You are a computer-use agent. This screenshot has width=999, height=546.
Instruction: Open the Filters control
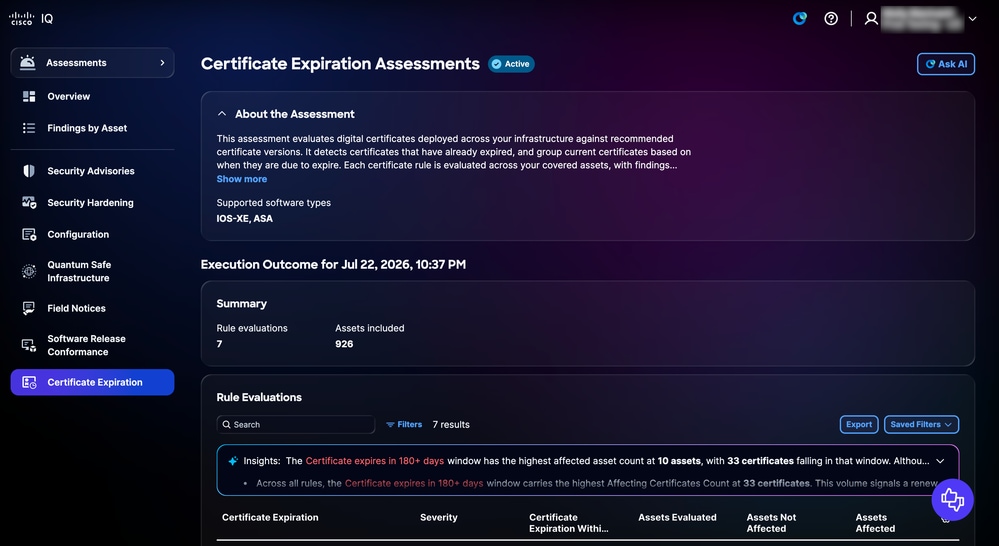(x=404, y=424)
